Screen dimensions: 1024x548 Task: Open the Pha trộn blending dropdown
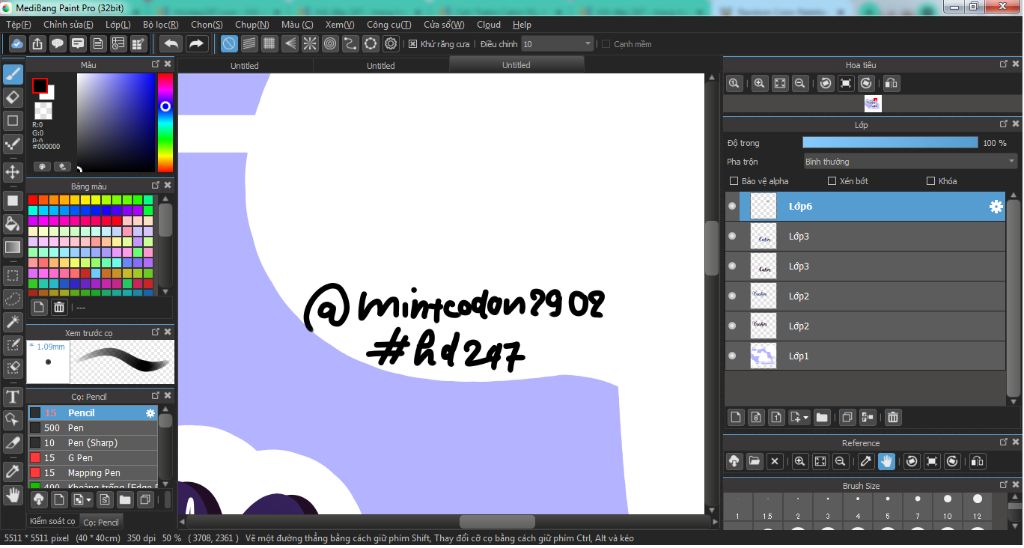point(910,161)
